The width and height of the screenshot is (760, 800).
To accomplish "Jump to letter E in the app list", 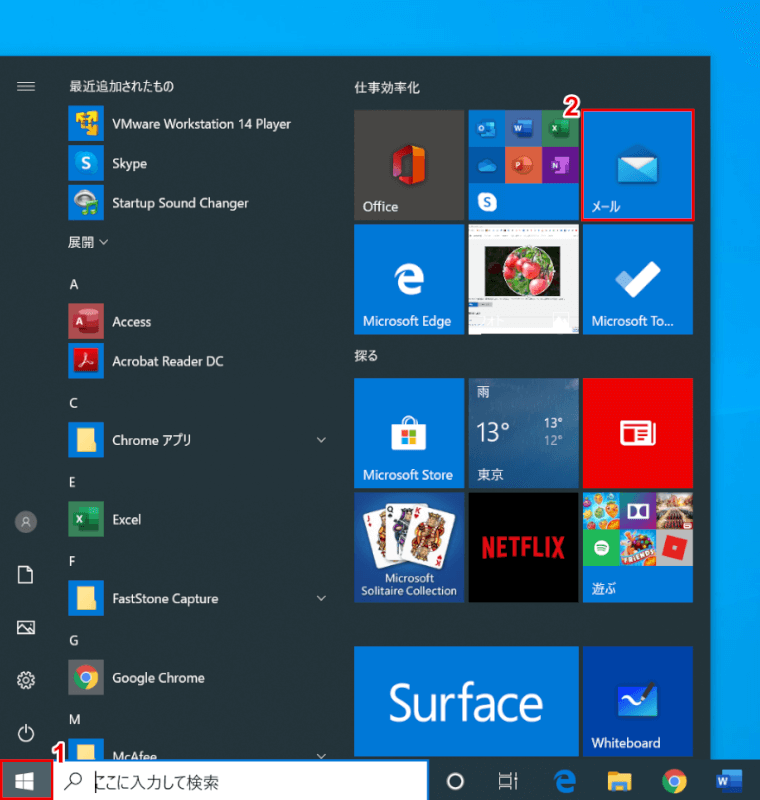I will pyautogui.click(x=72, y=482).
